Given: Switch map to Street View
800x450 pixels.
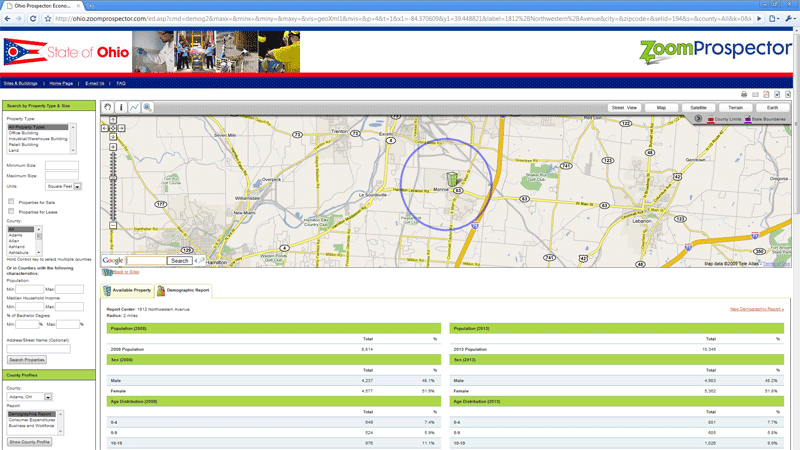Looking at the screenshot, I should tap(624, 108).
